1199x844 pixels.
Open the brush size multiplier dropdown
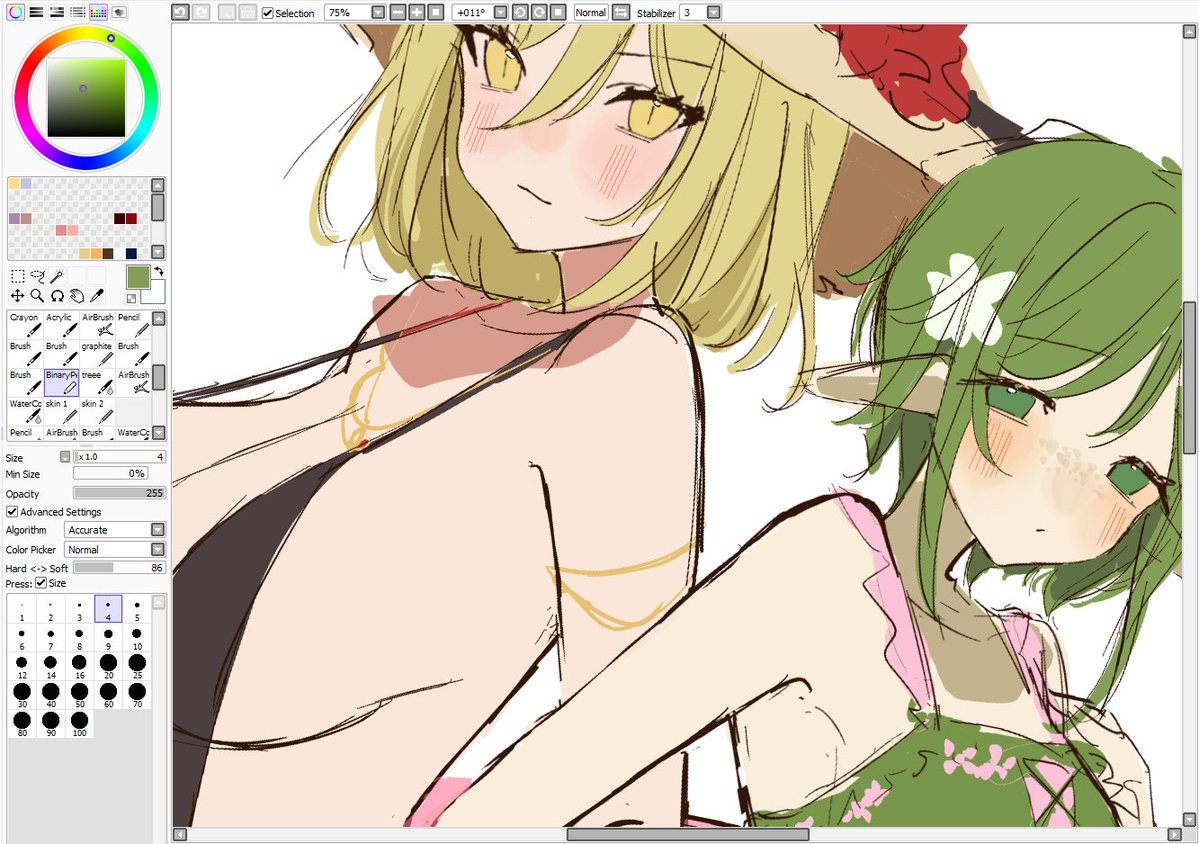[65, 456]
